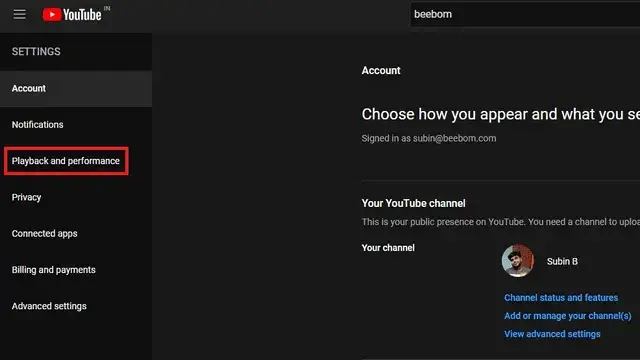640x360 pixels.
Task: Open Advanced settings in sidebar
Action: (x=76, y=306)
